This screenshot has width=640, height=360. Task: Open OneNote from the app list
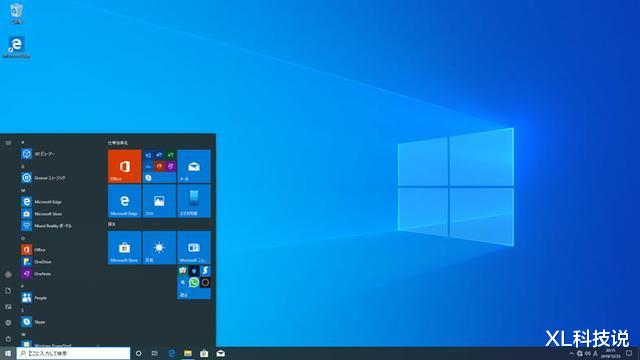61,273
